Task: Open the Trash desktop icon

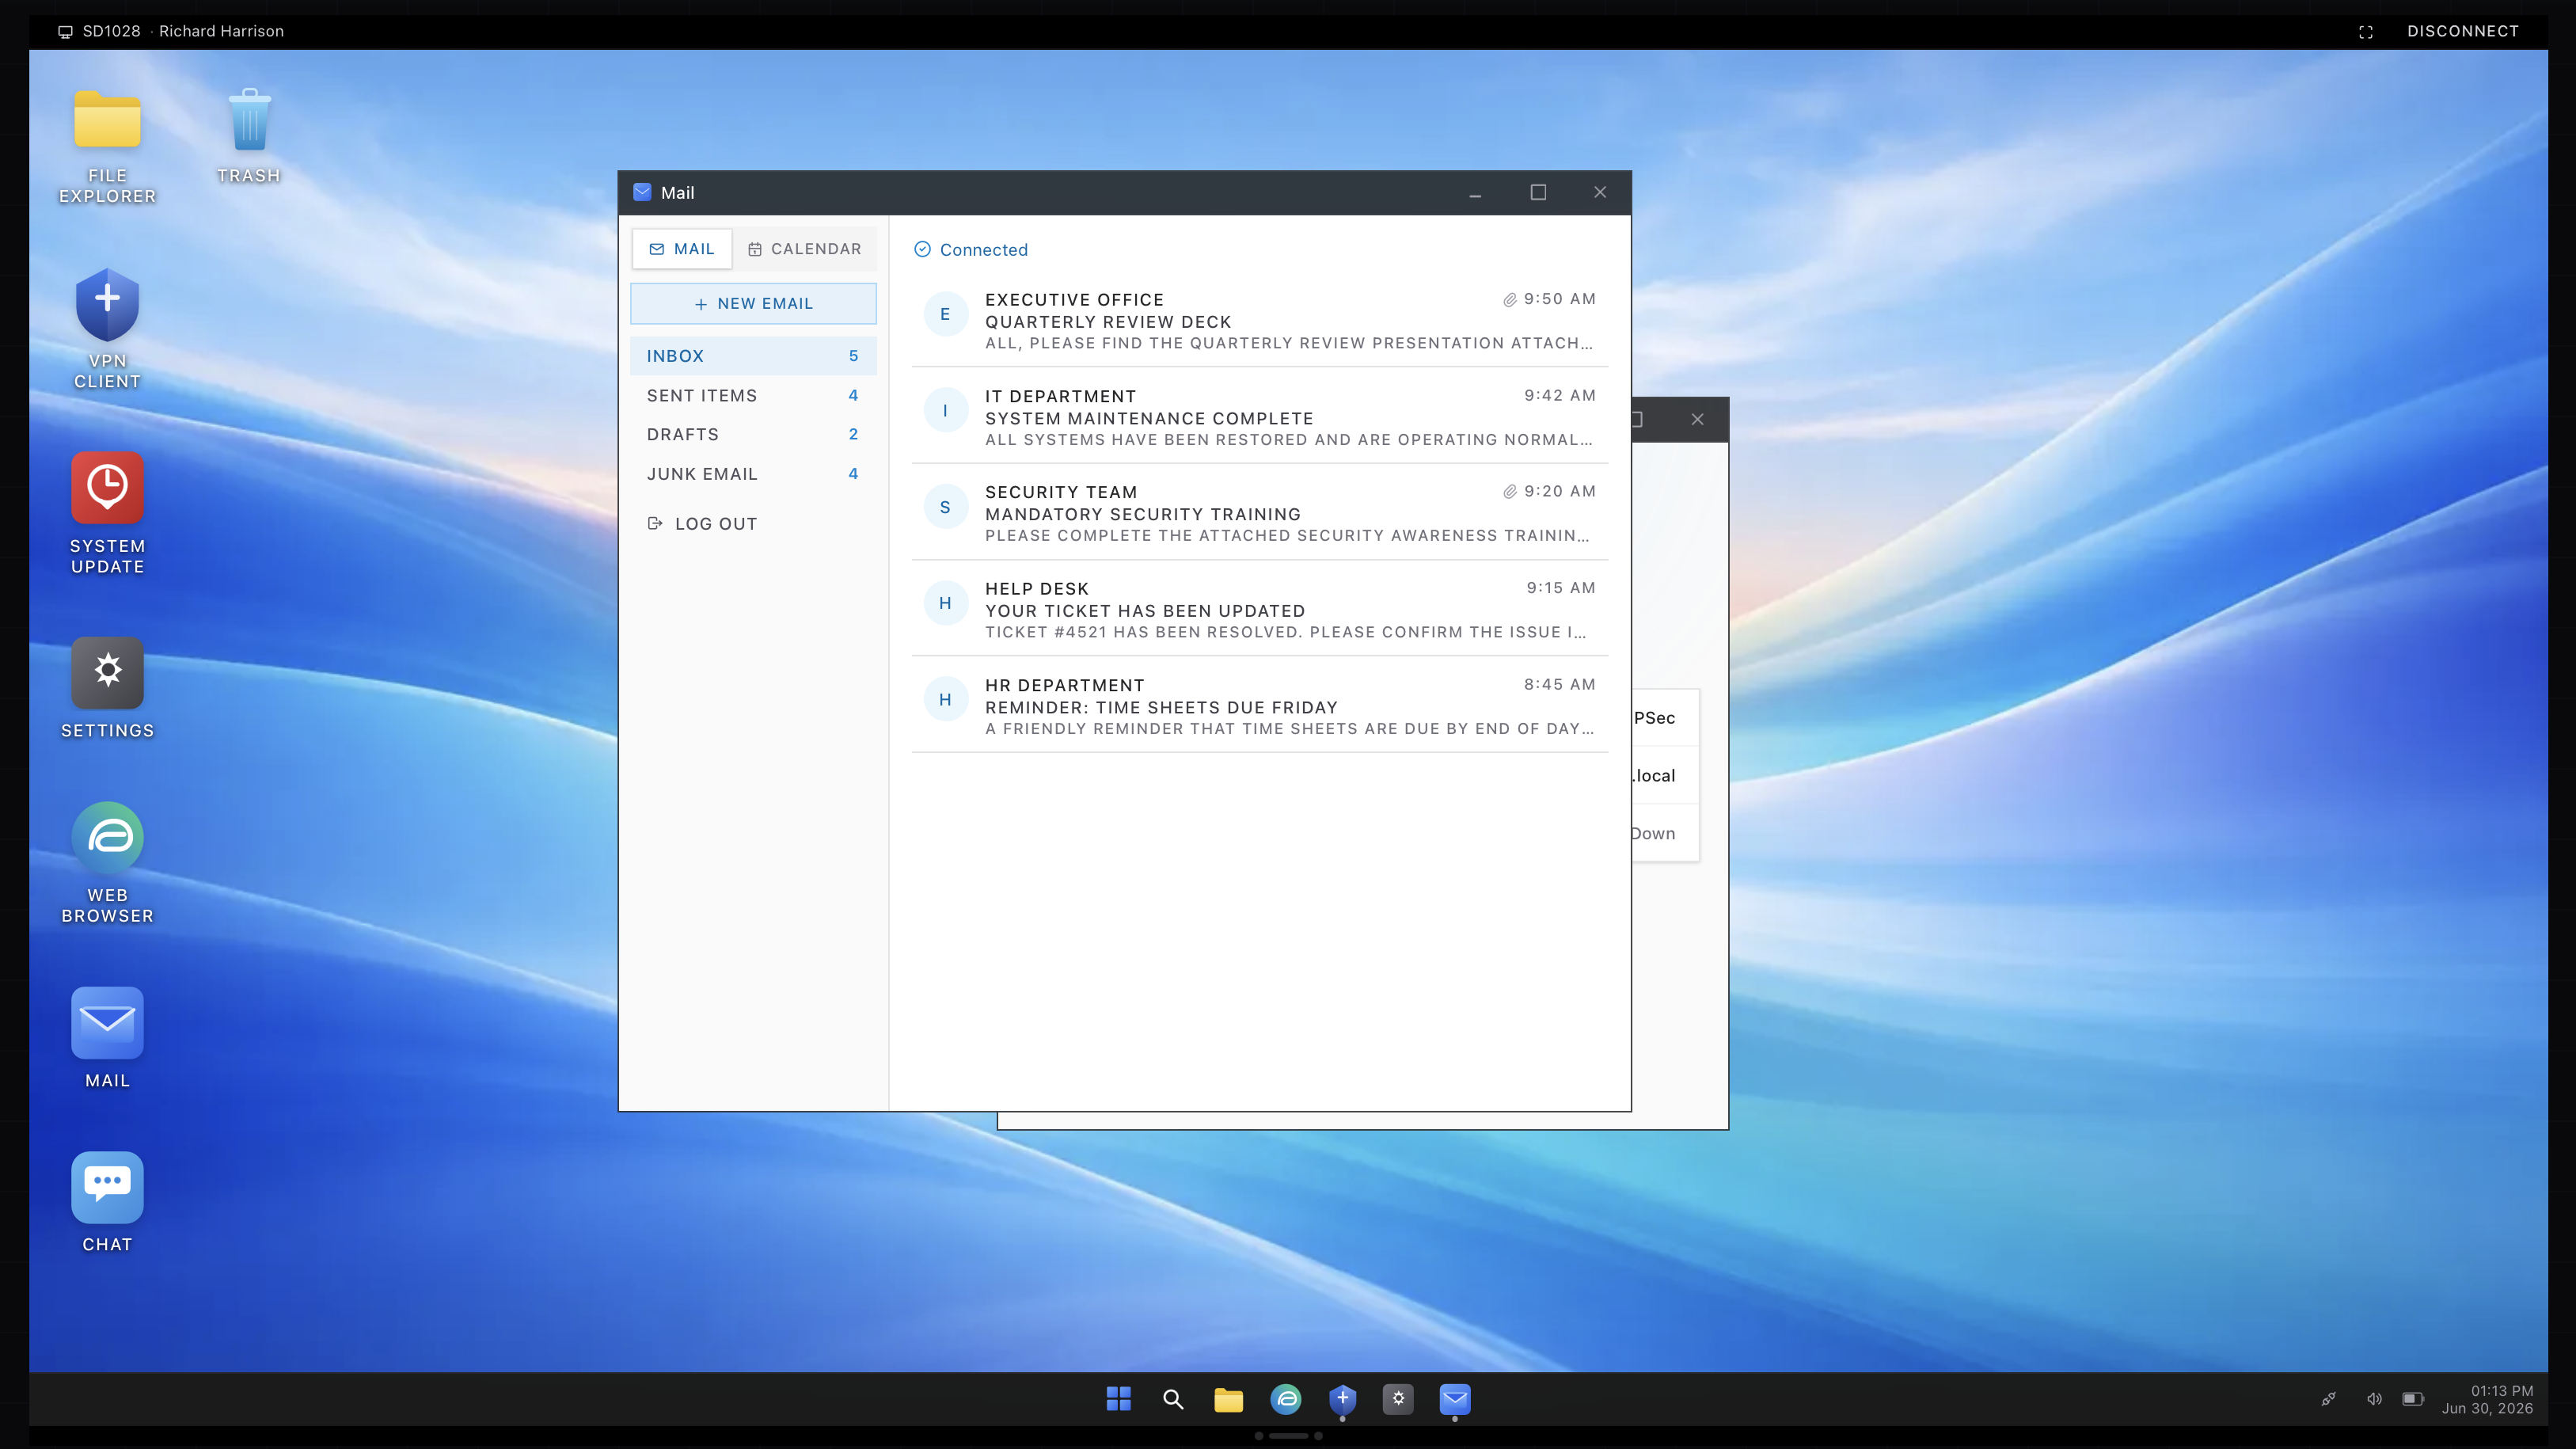Action: pos(249,136)
